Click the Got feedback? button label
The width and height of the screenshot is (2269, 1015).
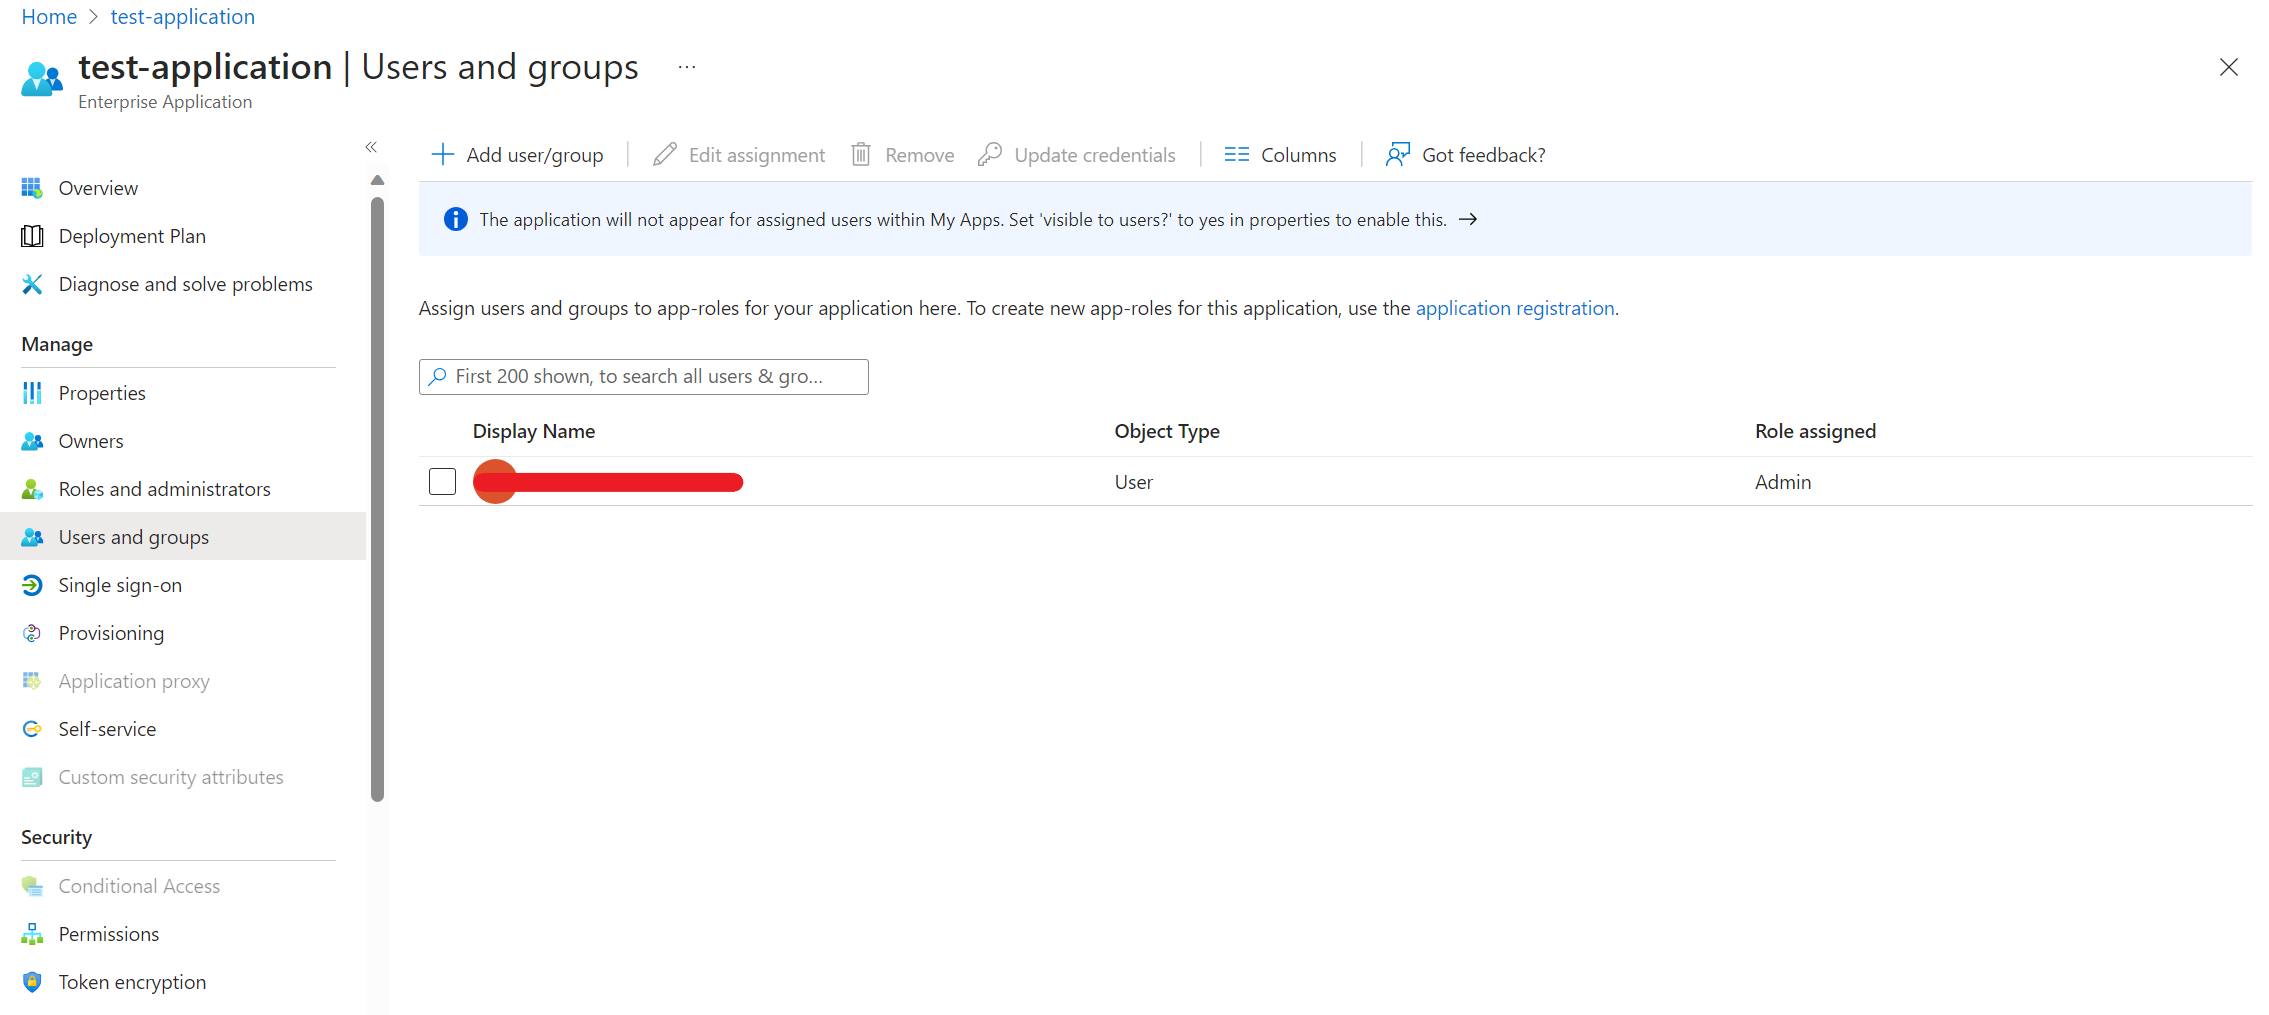1484,155
